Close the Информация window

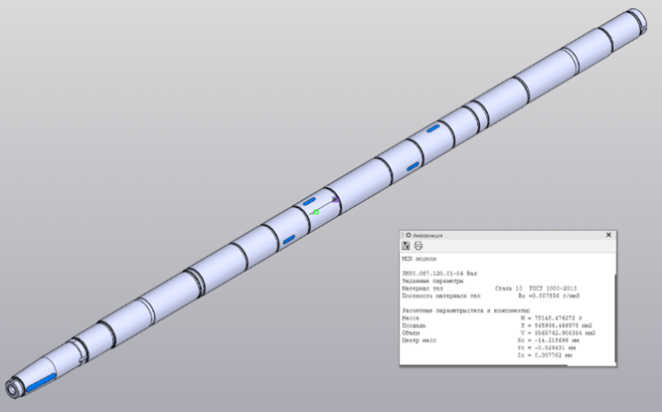click(x=608, y=235)
